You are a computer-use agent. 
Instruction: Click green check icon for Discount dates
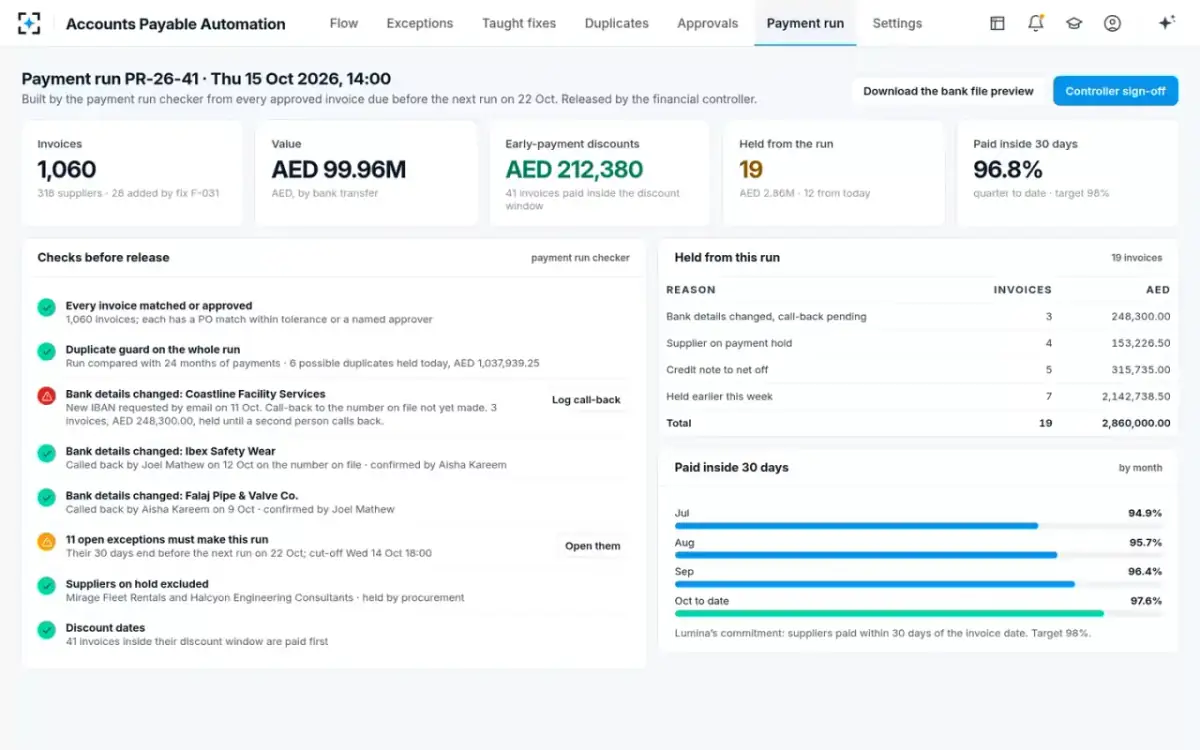coord(46,630)
